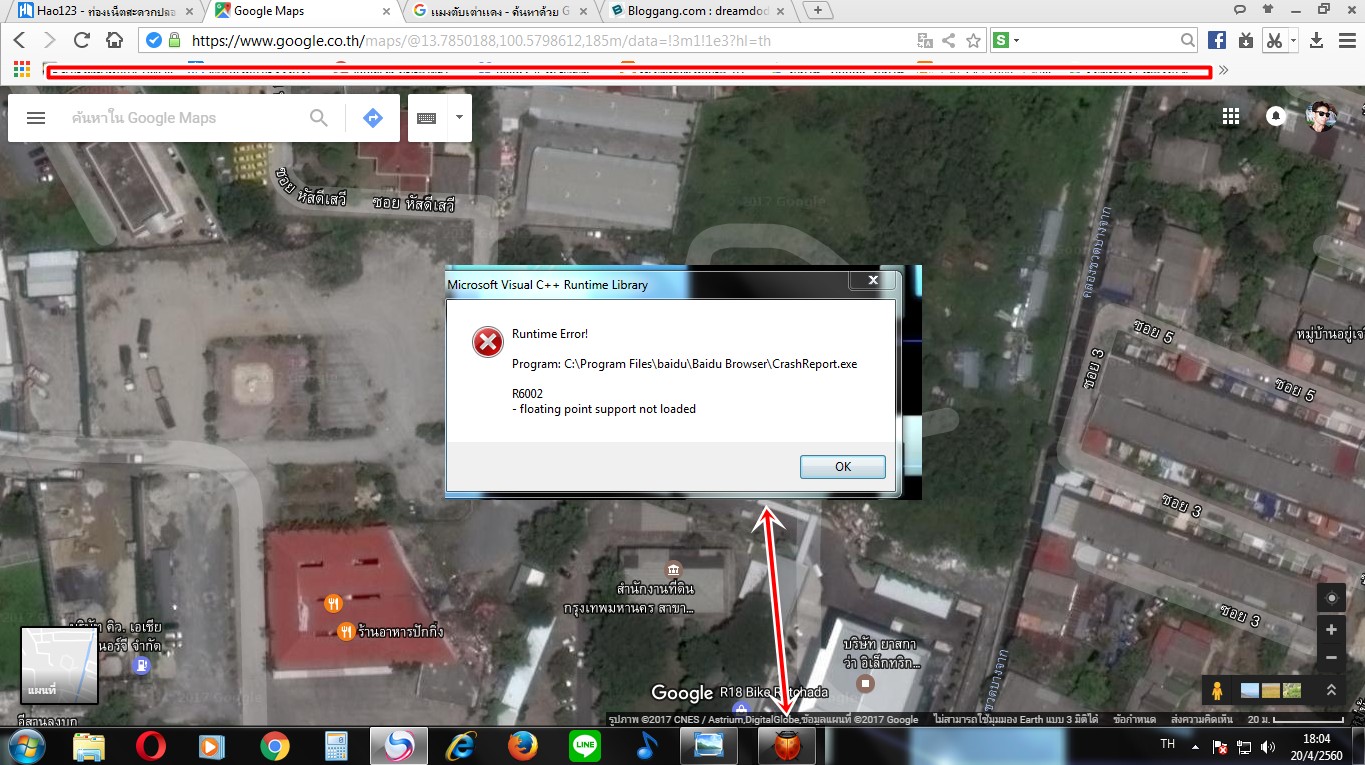
Task: Click the translate page icon in address bar
Action: (x=926, y=41)
